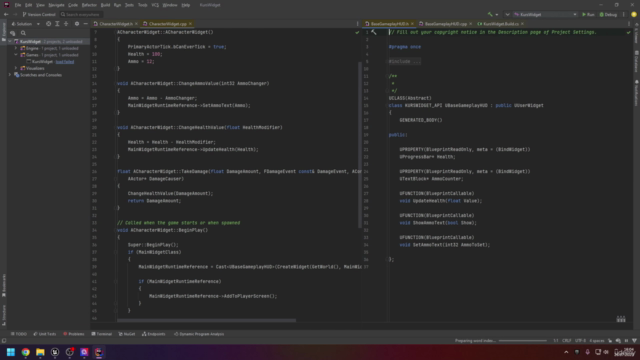Open the Windows Start menu

tap(11, 352)
